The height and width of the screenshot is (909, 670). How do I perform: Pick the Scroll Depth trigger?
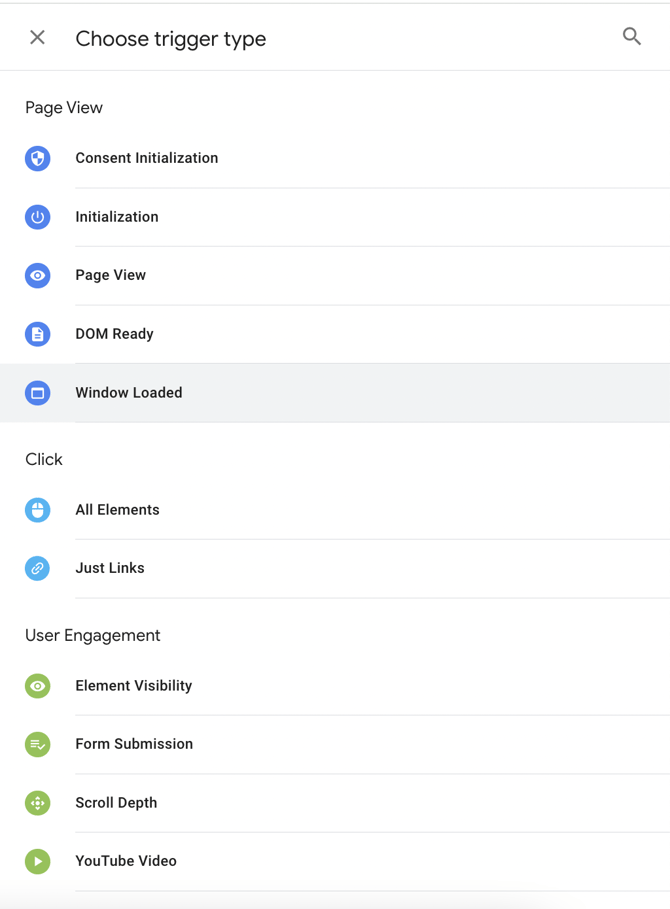tap(116, 803)
